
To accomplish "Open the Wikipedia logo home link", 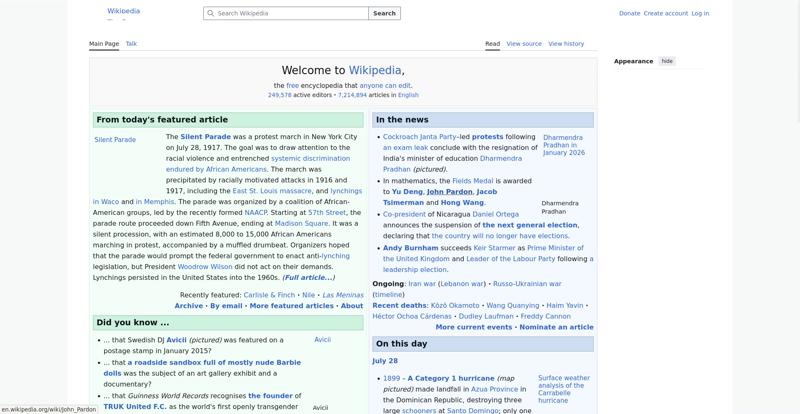I will 123,11.
